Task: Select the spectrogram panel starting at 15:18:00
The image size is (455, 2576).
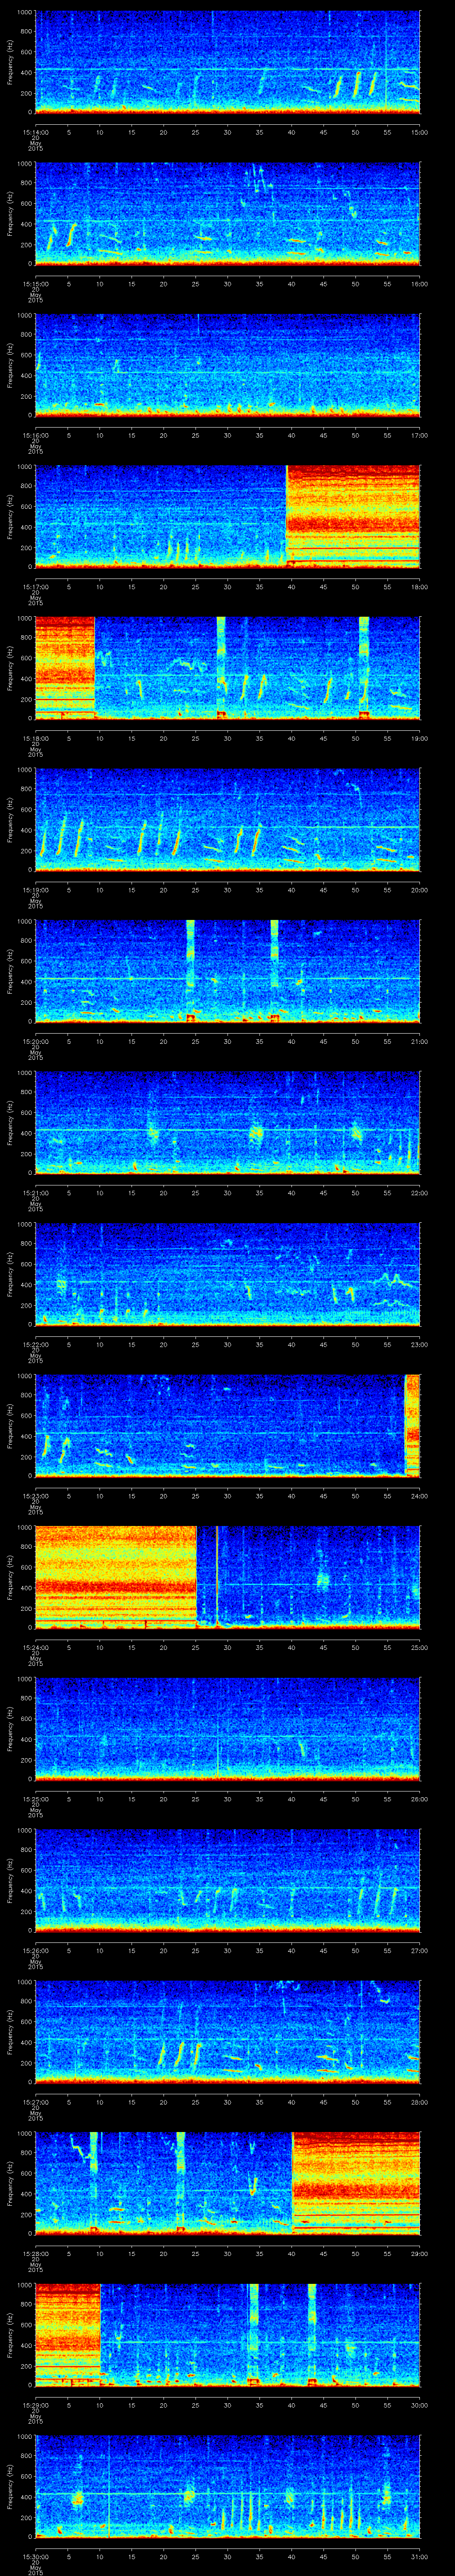Action: (227, 668)
